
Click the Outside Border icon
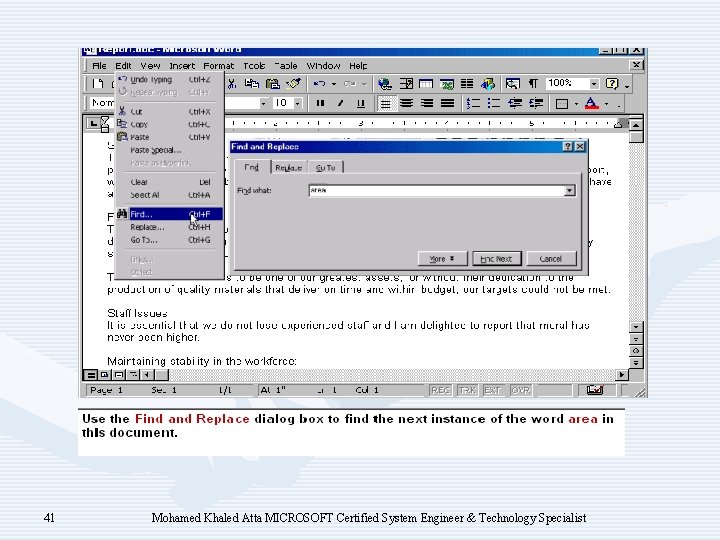(x=562, y=104)
